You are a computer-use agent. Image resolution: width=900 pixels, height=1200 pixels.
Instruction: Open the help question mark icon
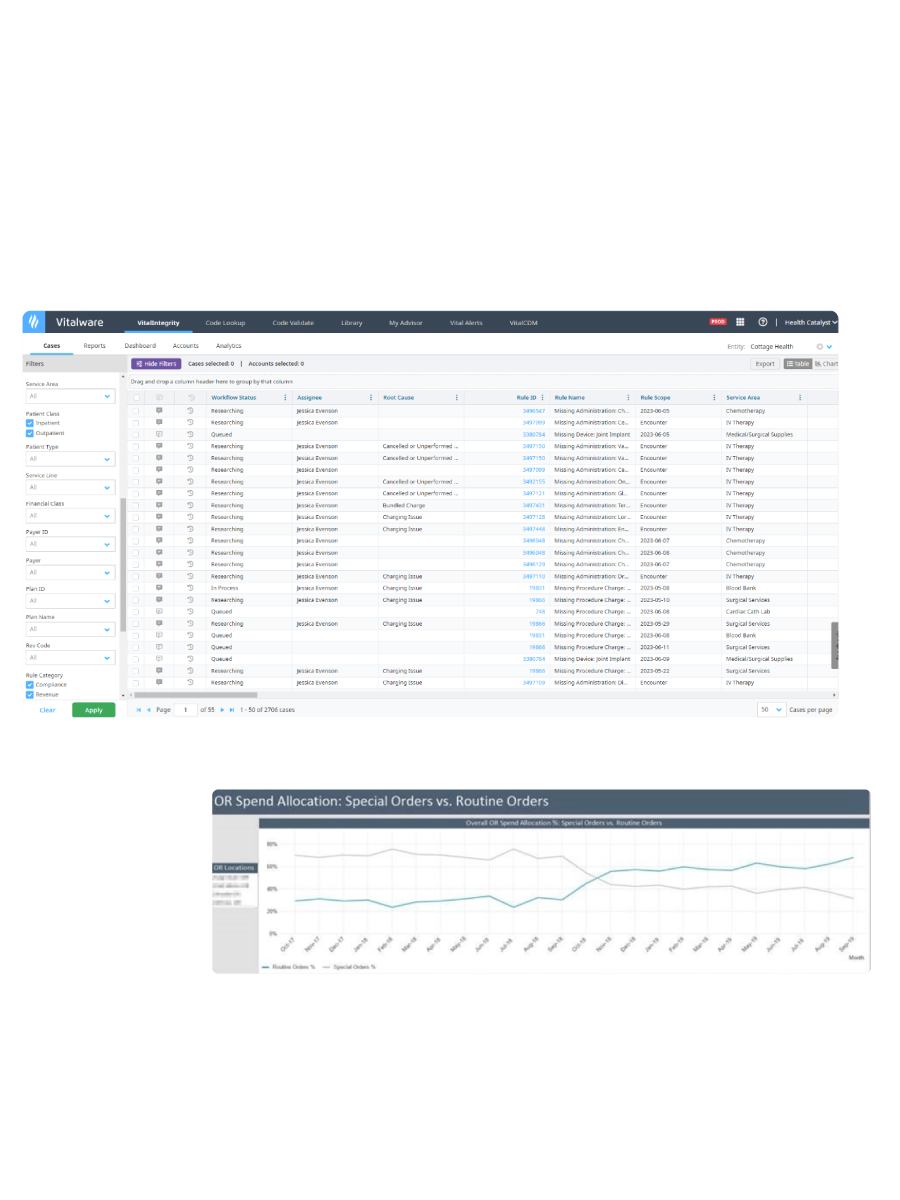[x=763, y=322]
